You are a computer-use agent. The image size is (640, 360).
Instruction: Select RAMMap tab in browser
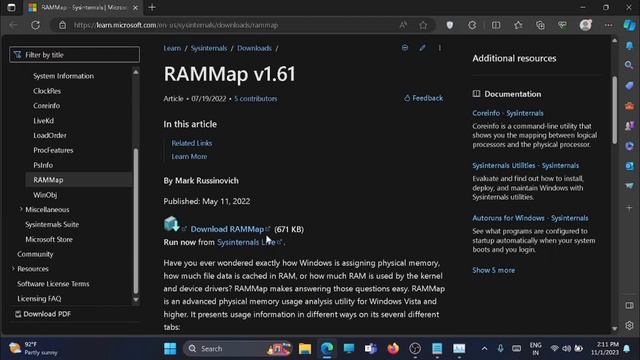pyautogui.click(x=84, y=7)
